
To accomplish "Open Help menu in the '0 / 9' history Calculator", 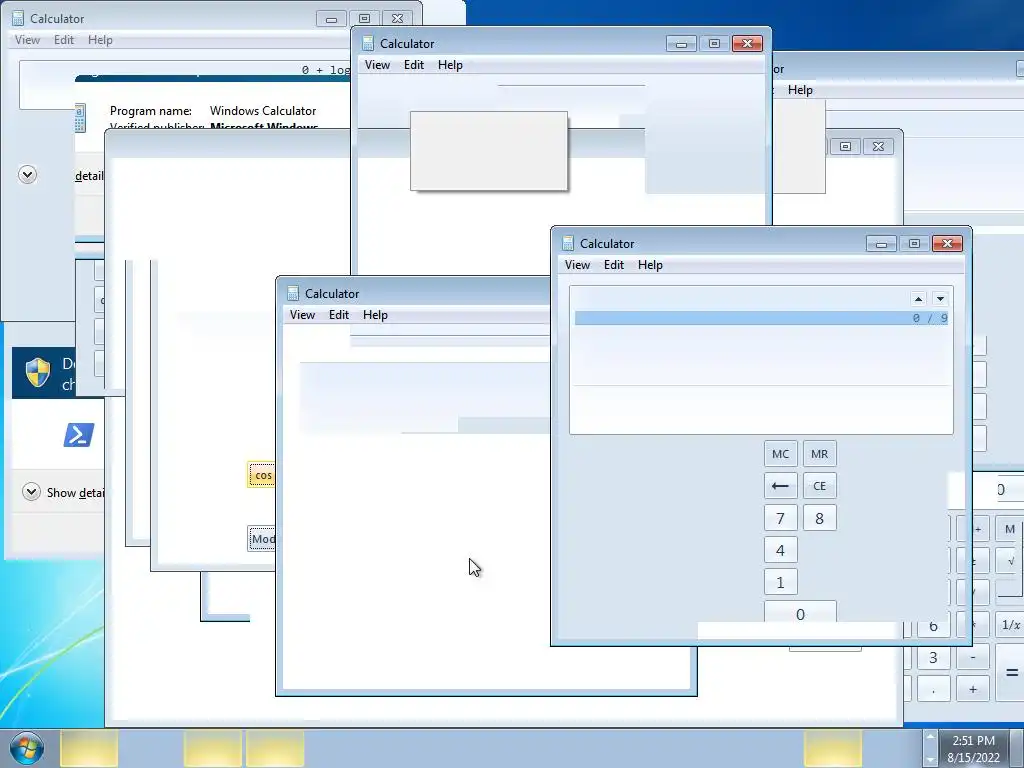I will [650, 265].
